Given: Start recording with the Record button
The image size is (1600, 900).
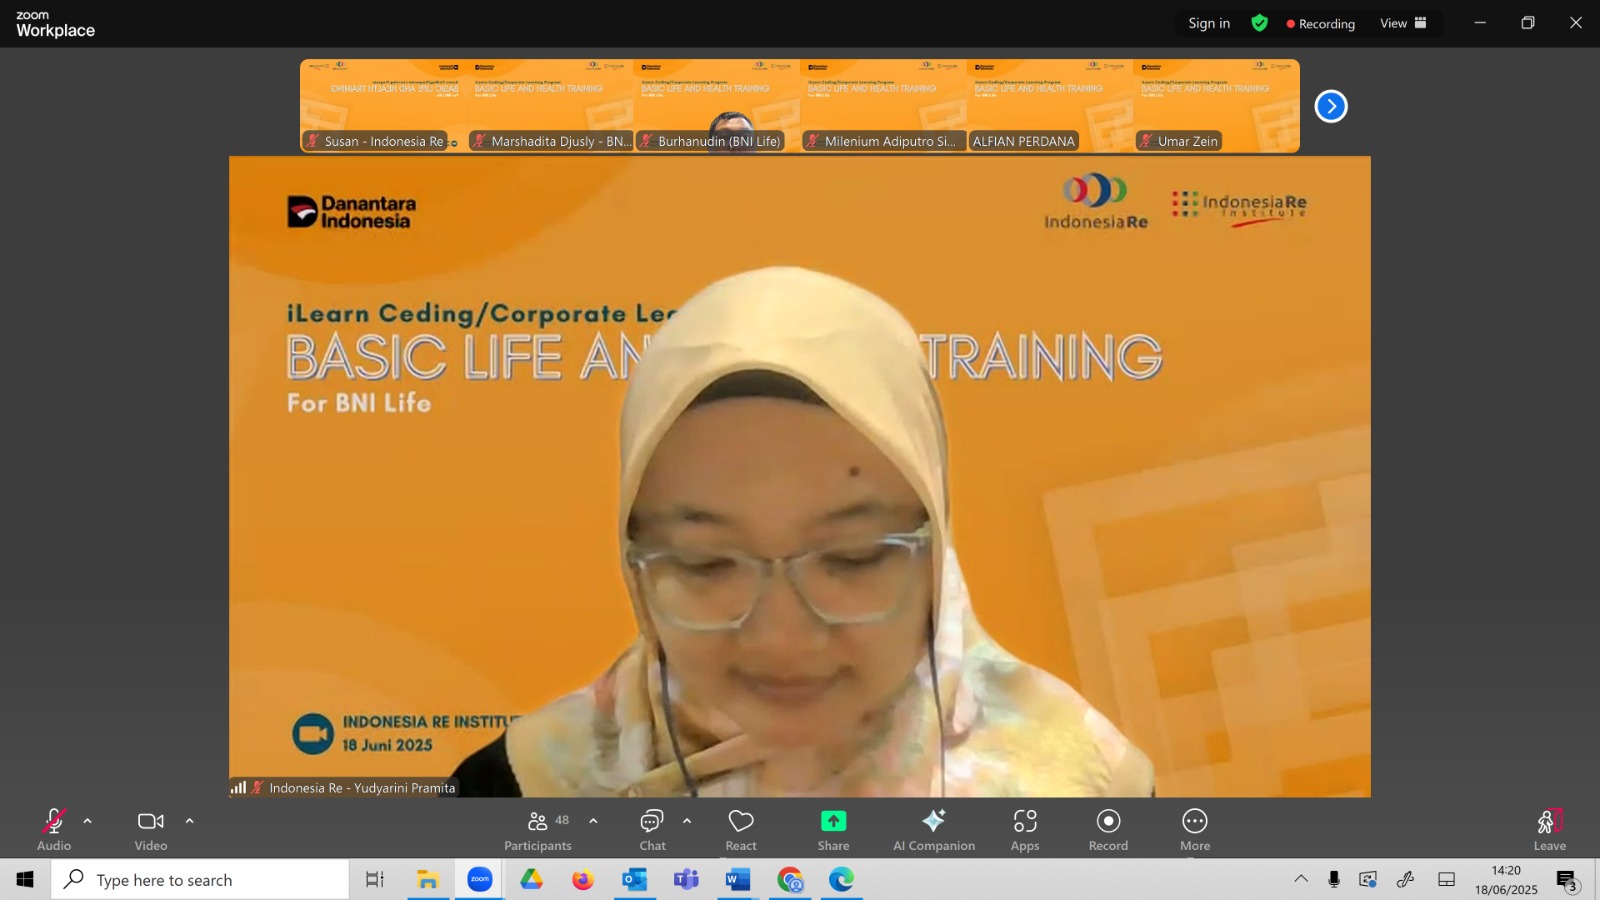Looking at the screenshot, I should coord(1108,830).
